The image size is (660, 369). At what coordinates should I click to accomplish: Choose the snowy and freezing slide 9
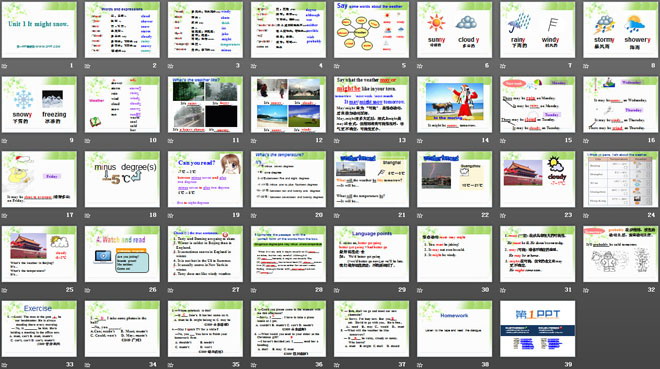coord(39,104)
